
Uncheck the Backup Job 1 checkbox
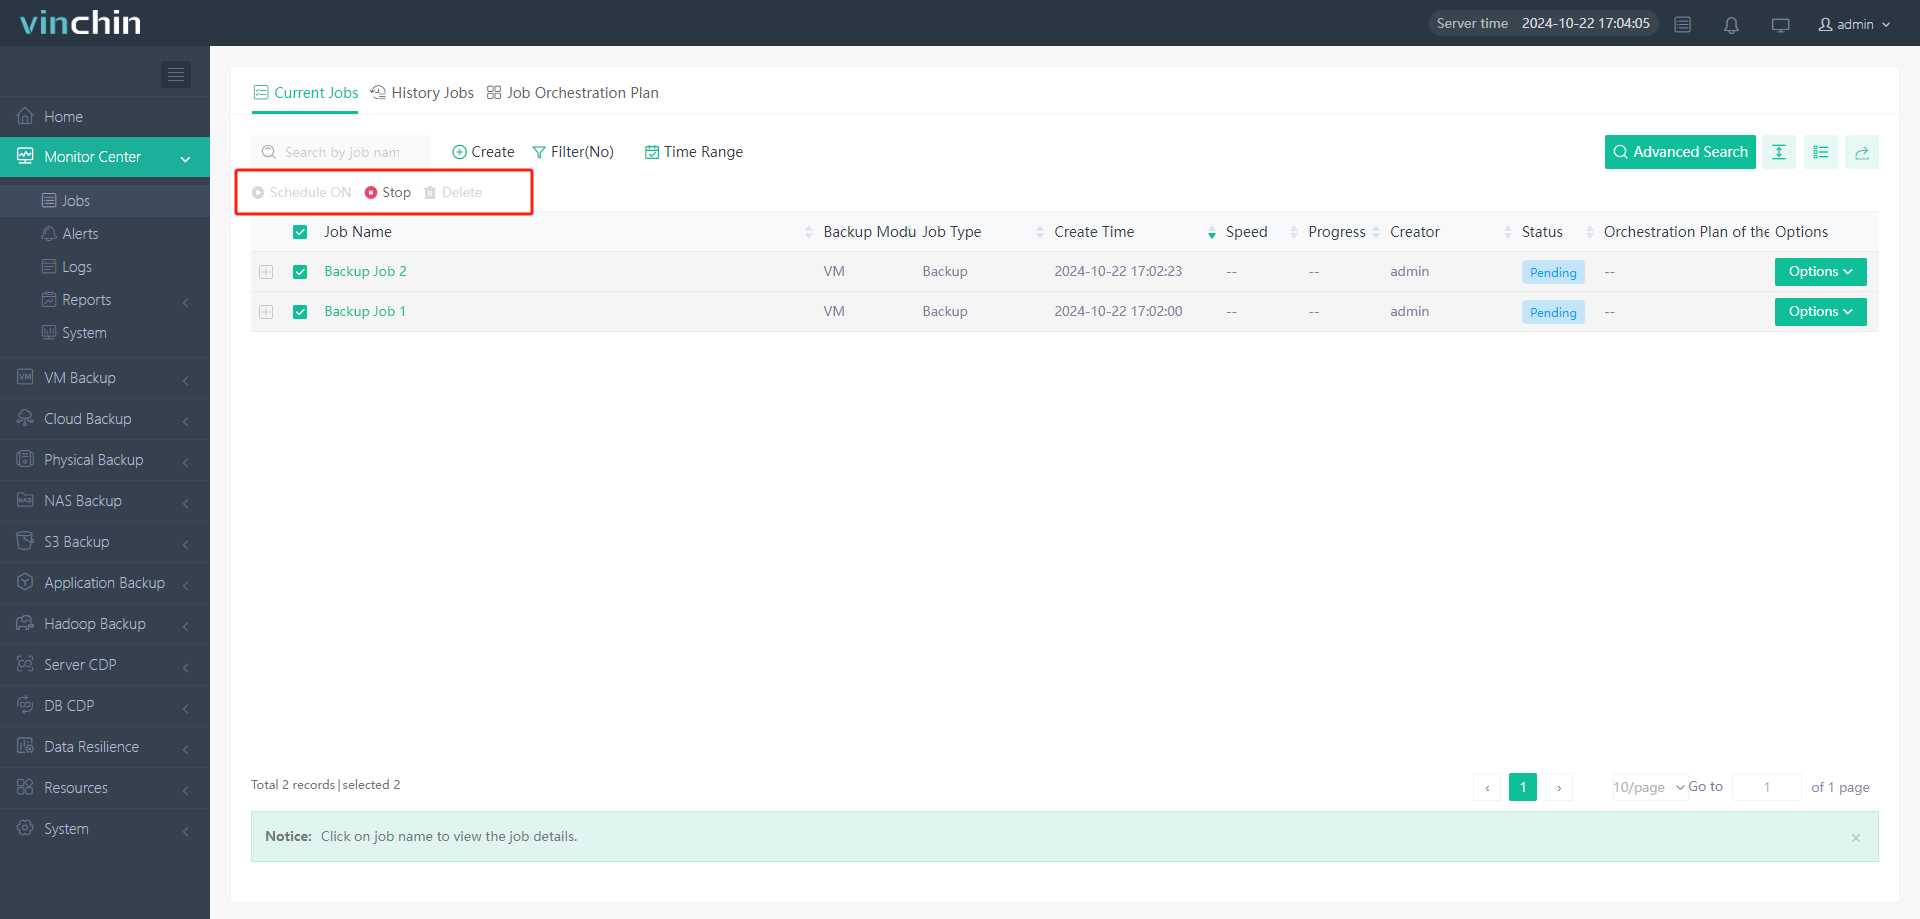click(x=300, y=312)
